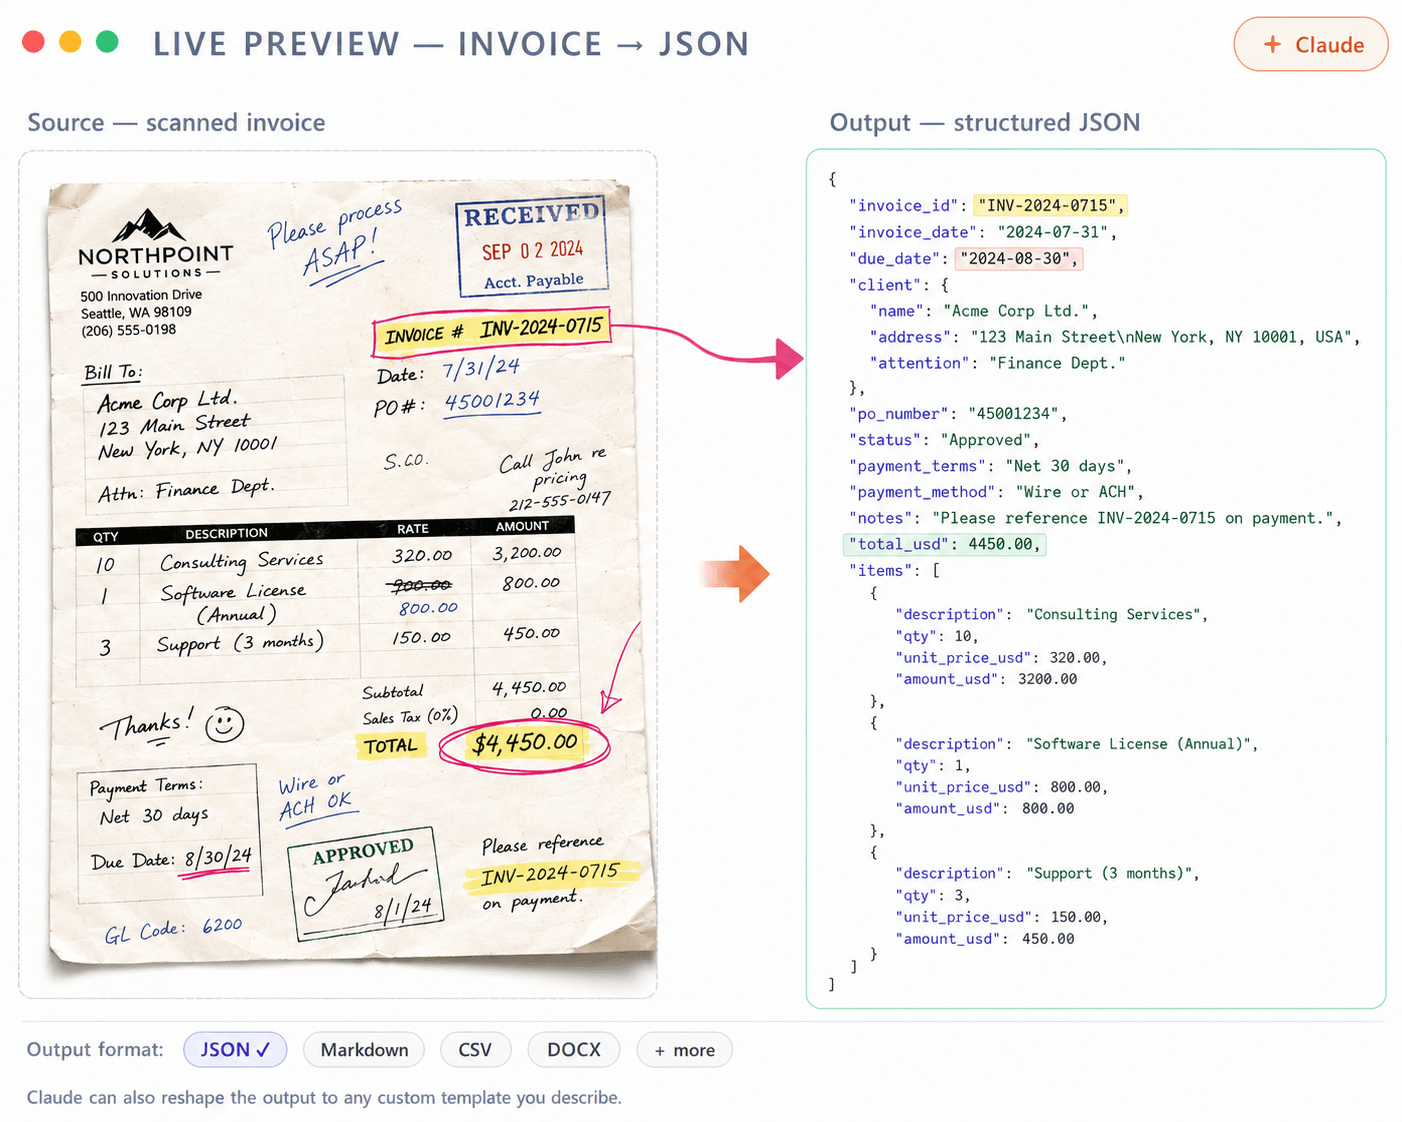Image resolution: width=1402 pixels, height=1122 pixels.
Task: Click "unit_price_usd": 320.00 in JSON
Action: pos(1001,658)
